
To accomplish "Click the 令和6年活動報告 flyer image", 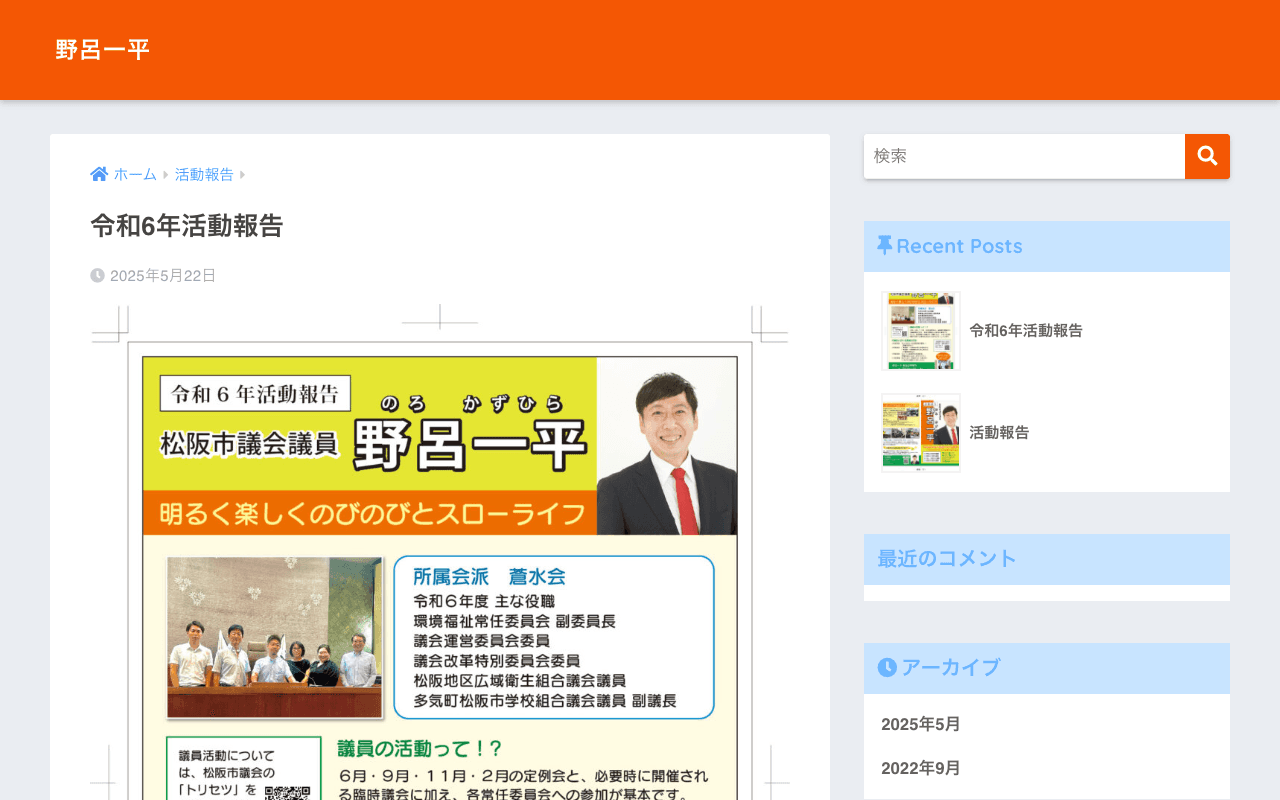I will (440, 552).
